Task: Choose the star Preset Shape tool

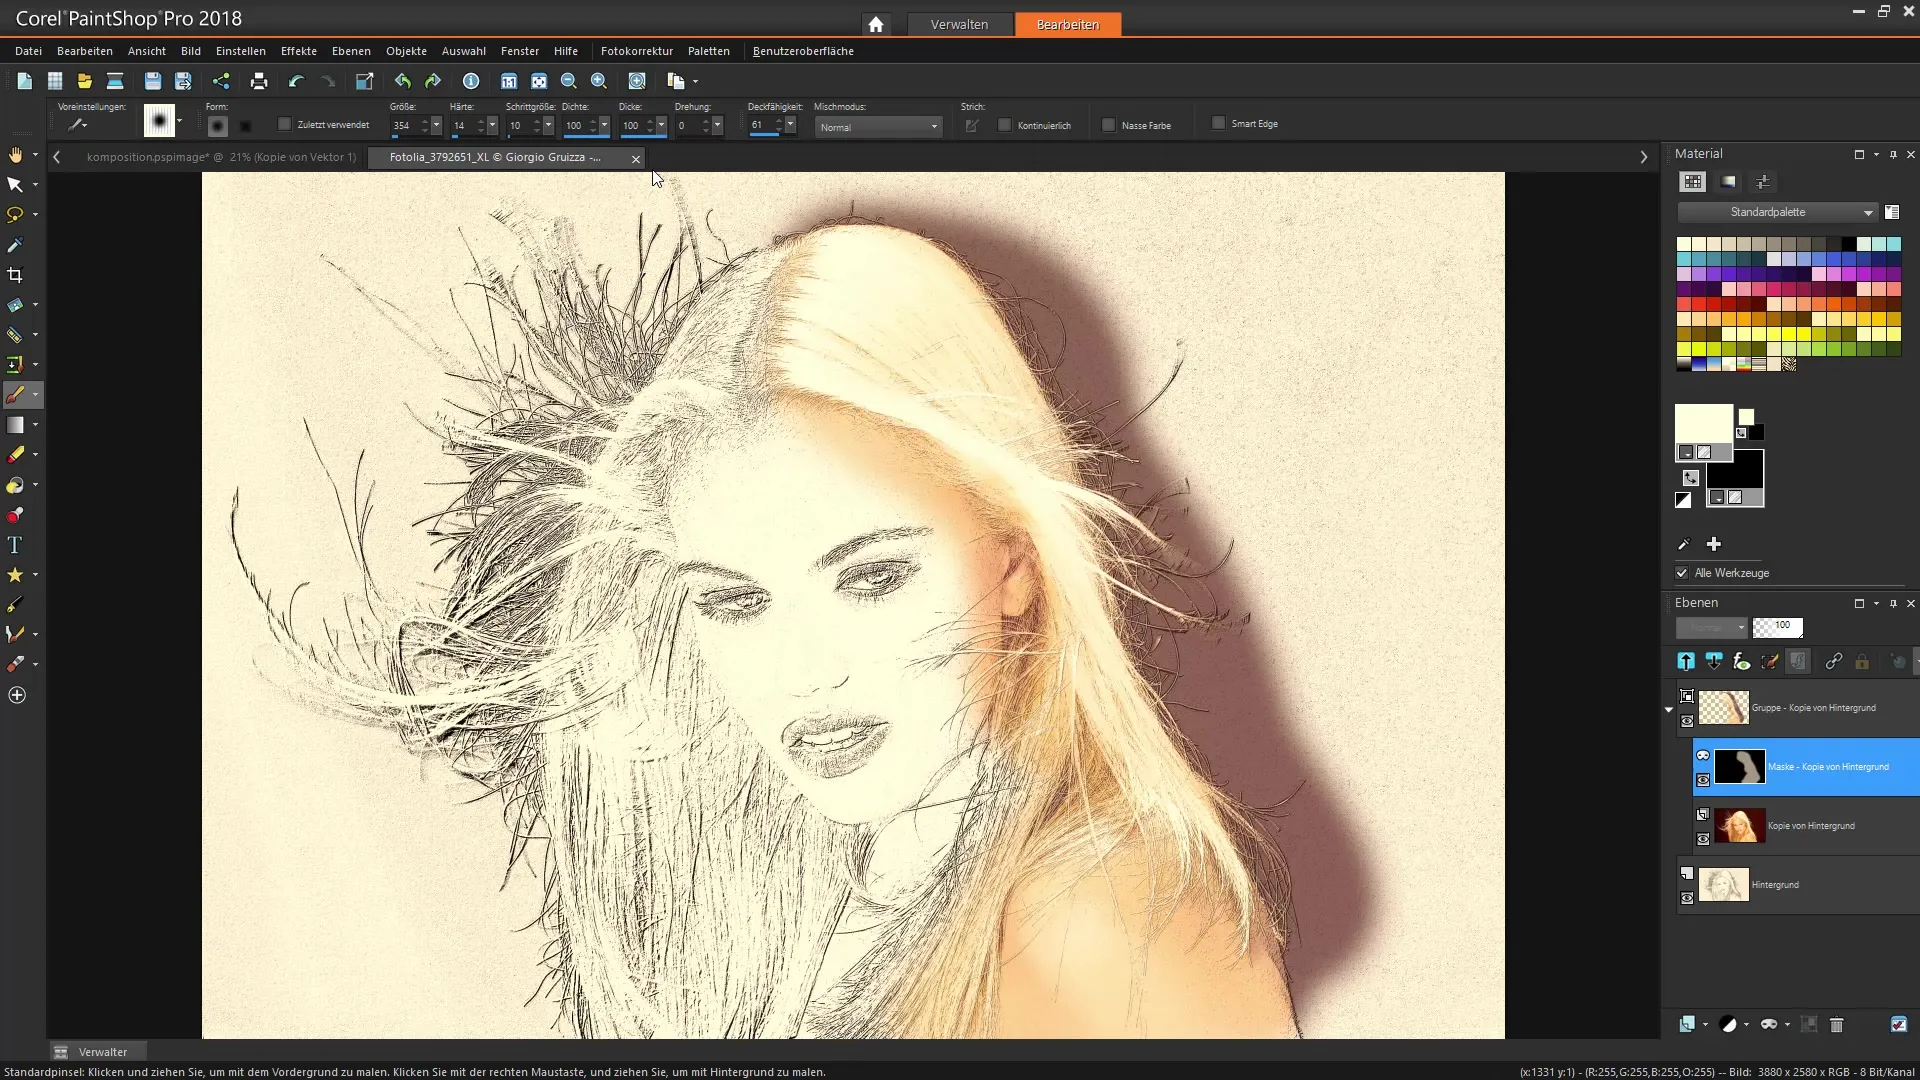Action: point(15,575)
